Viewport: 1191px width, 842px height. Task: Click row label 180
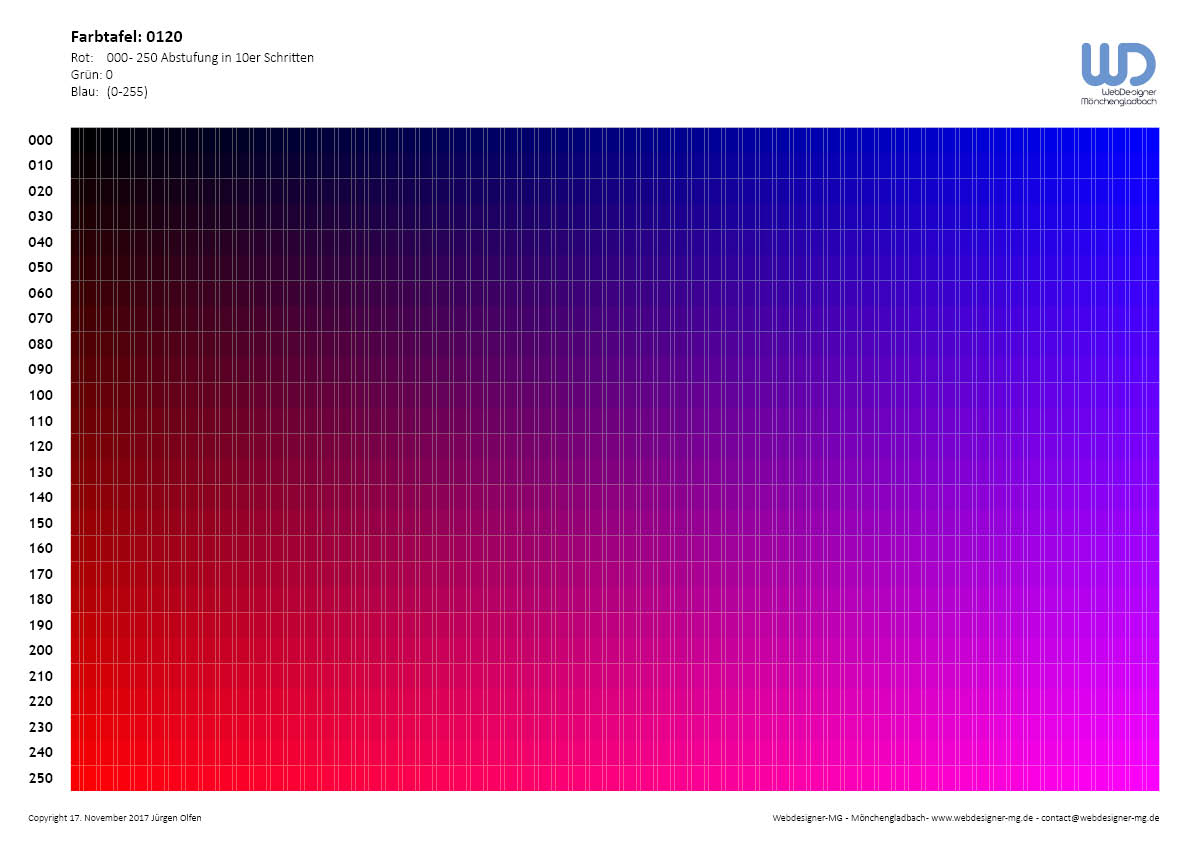pos(41,599)
